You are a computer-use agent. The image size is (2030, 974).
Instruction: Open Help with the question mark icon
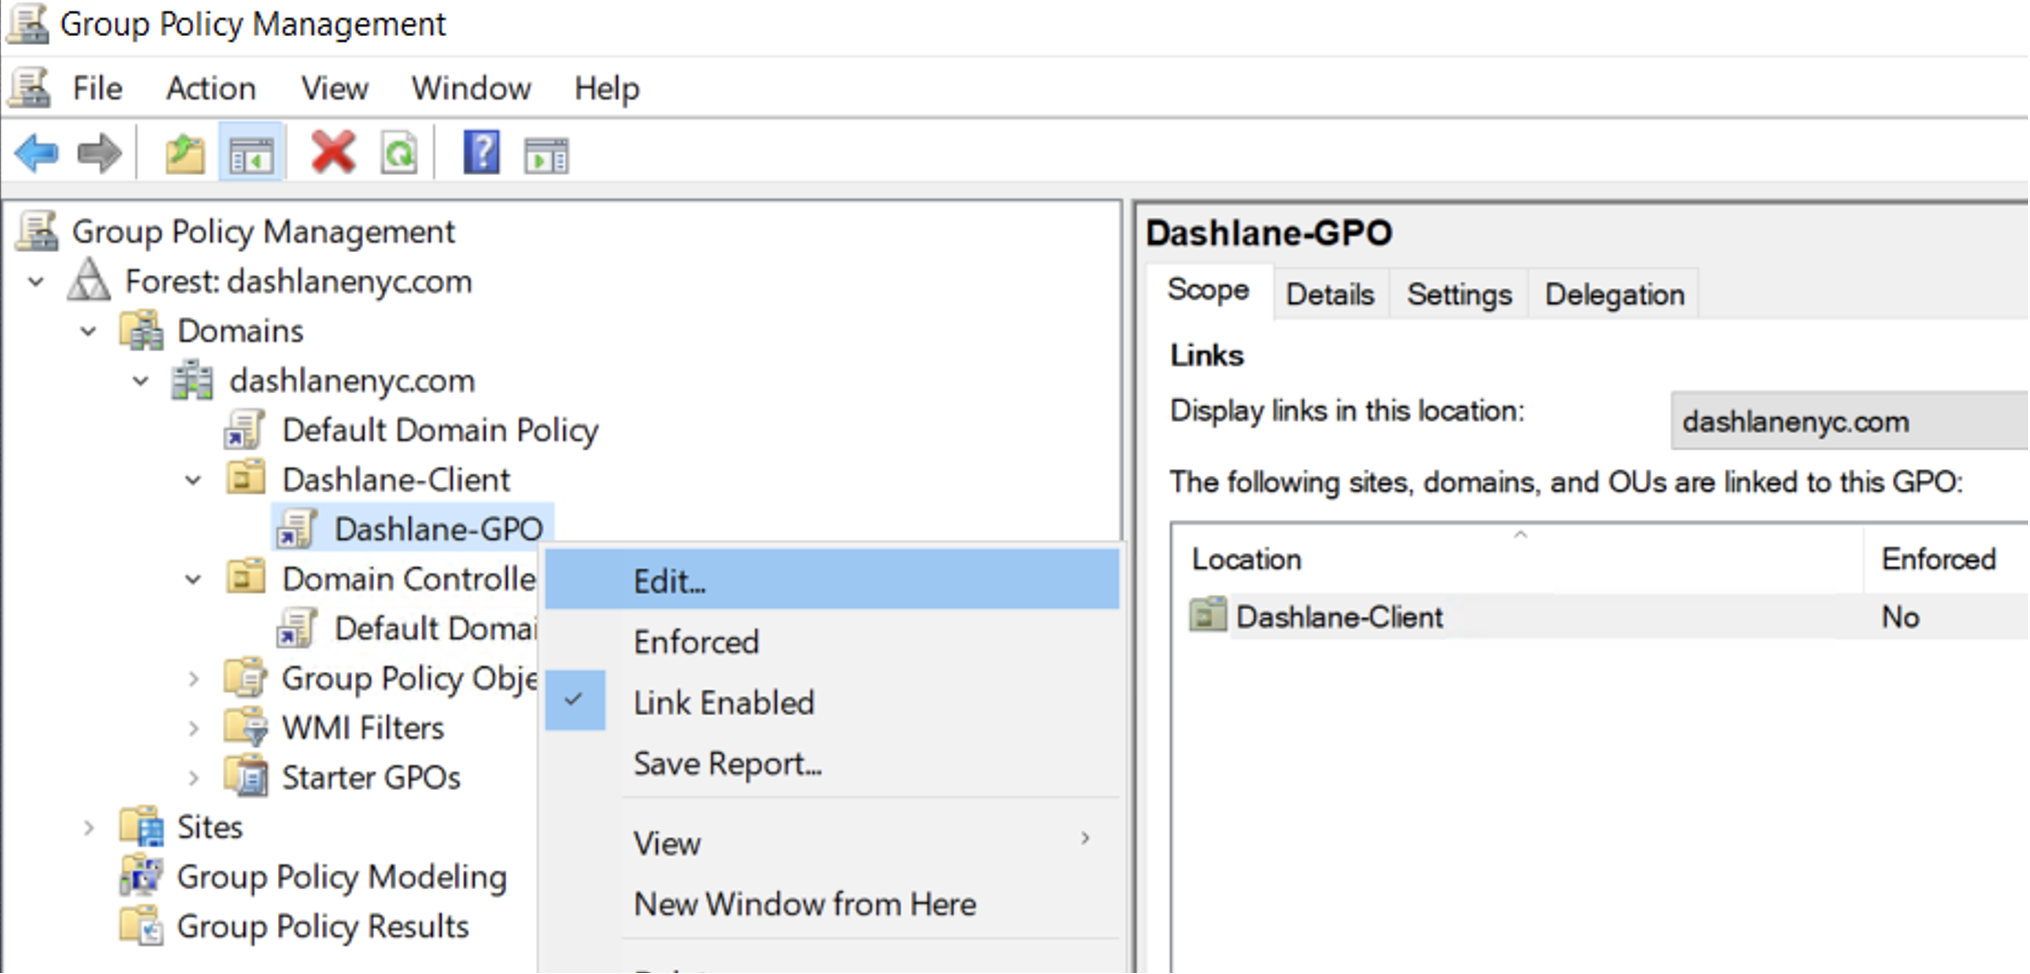pyautogui.click(x=481, y=154)
